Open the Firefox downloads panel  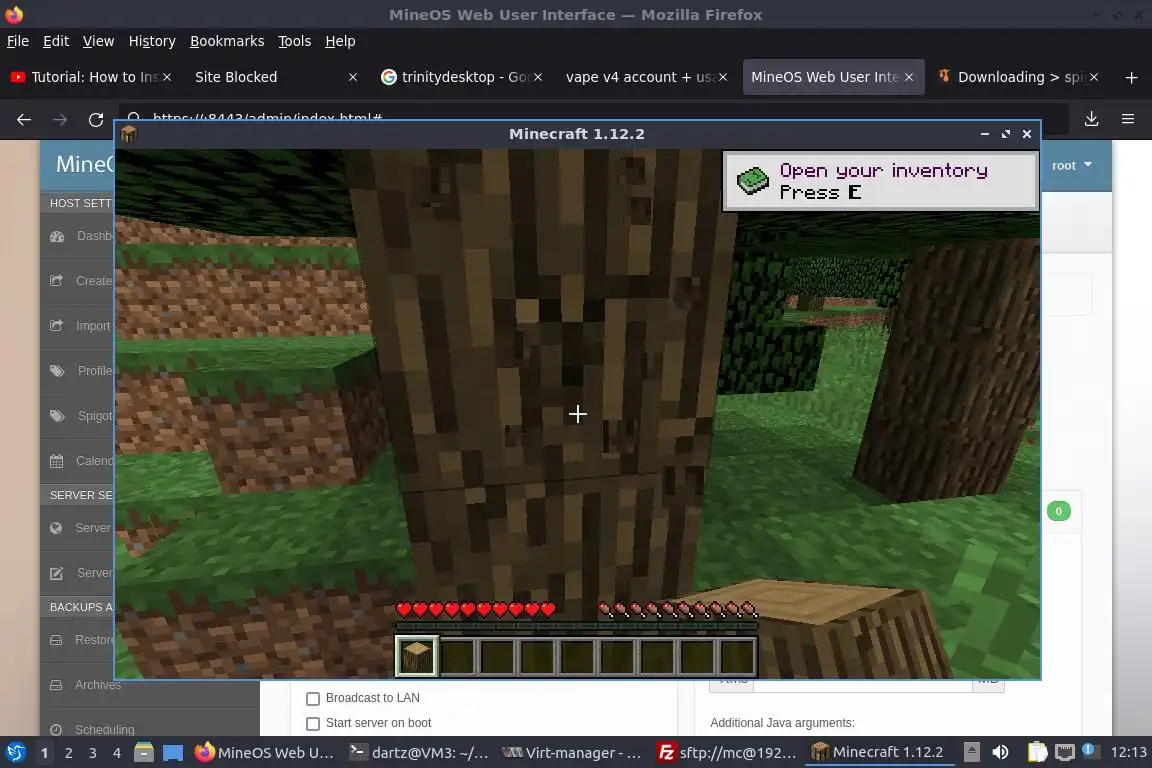click(x=1091, y=119)
